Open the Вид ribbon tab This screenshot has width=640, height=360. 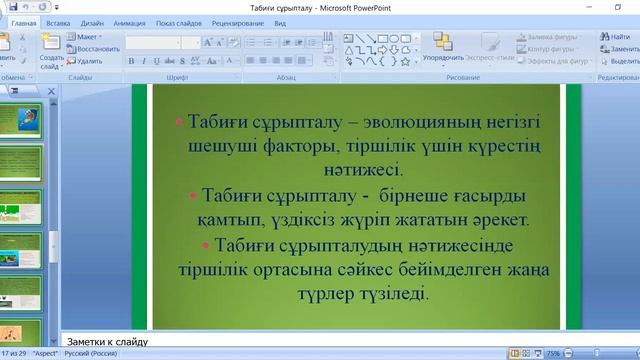[x=280, y=23]
